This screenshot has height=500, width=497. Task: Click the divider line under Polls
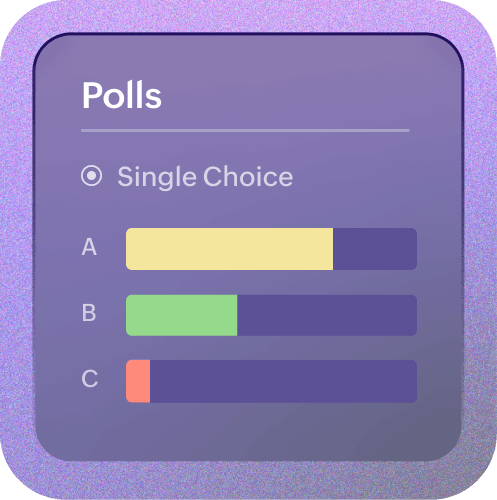(x=245, y=131)
